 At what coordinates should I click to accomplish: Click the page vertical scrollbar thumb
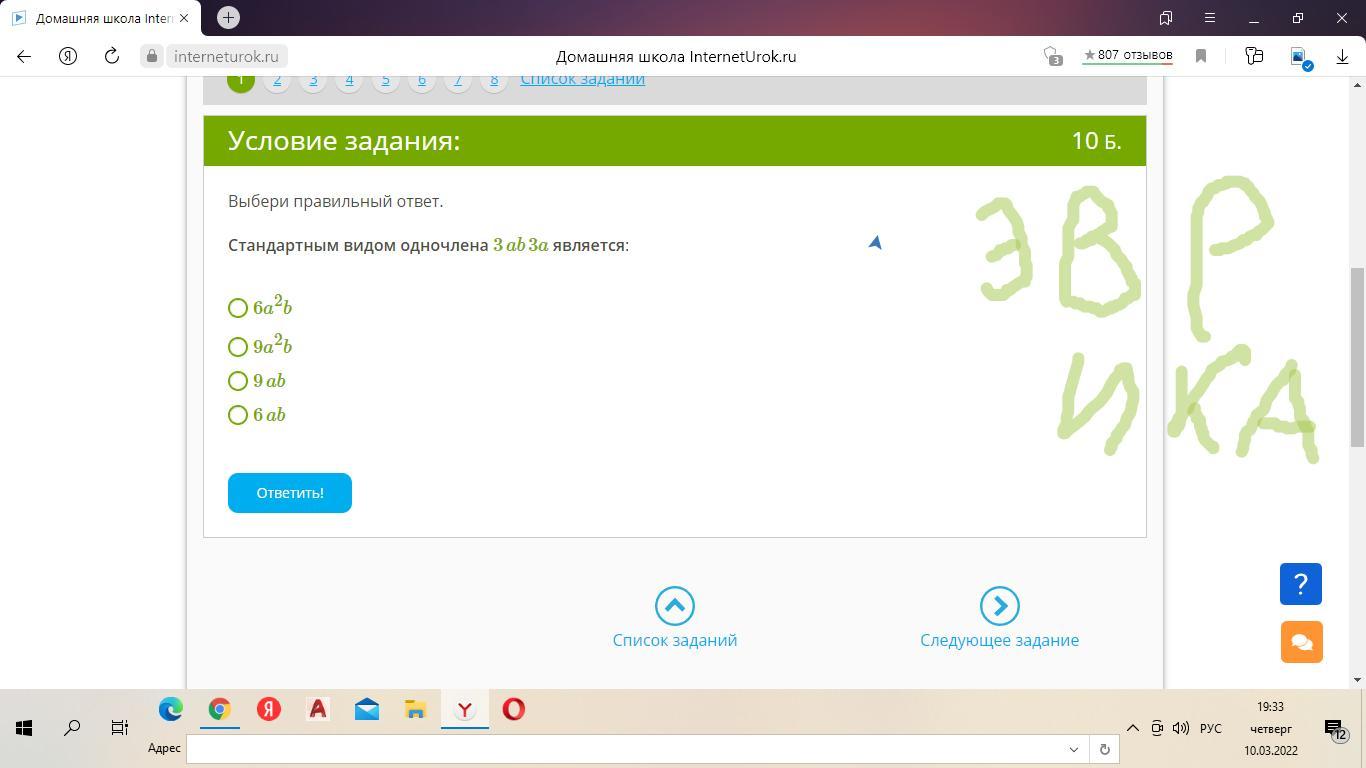[x=1358, y=357]
